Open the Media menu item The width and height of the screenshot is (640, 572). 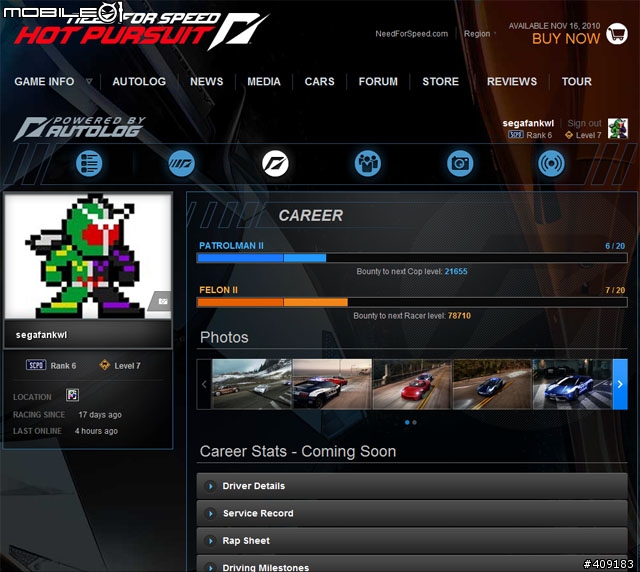point(264,81)
